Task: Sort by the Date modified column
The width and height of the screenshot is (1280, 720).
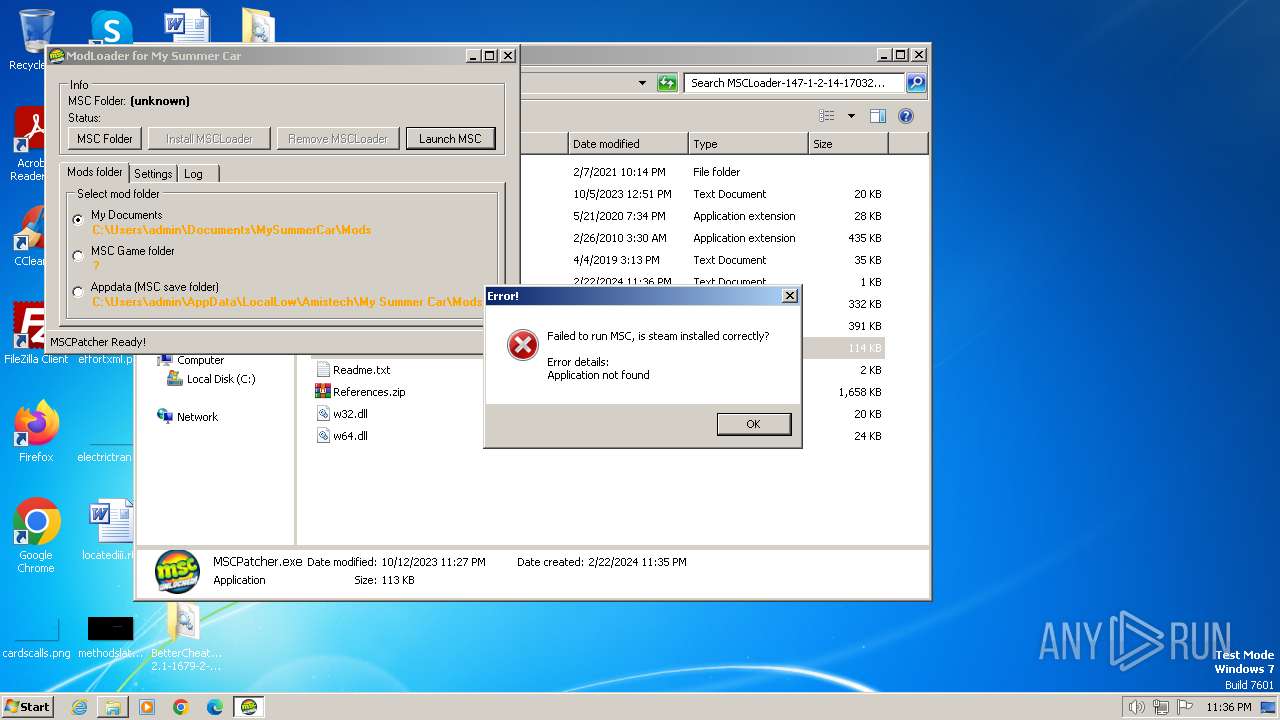Action: coord(628,144)
